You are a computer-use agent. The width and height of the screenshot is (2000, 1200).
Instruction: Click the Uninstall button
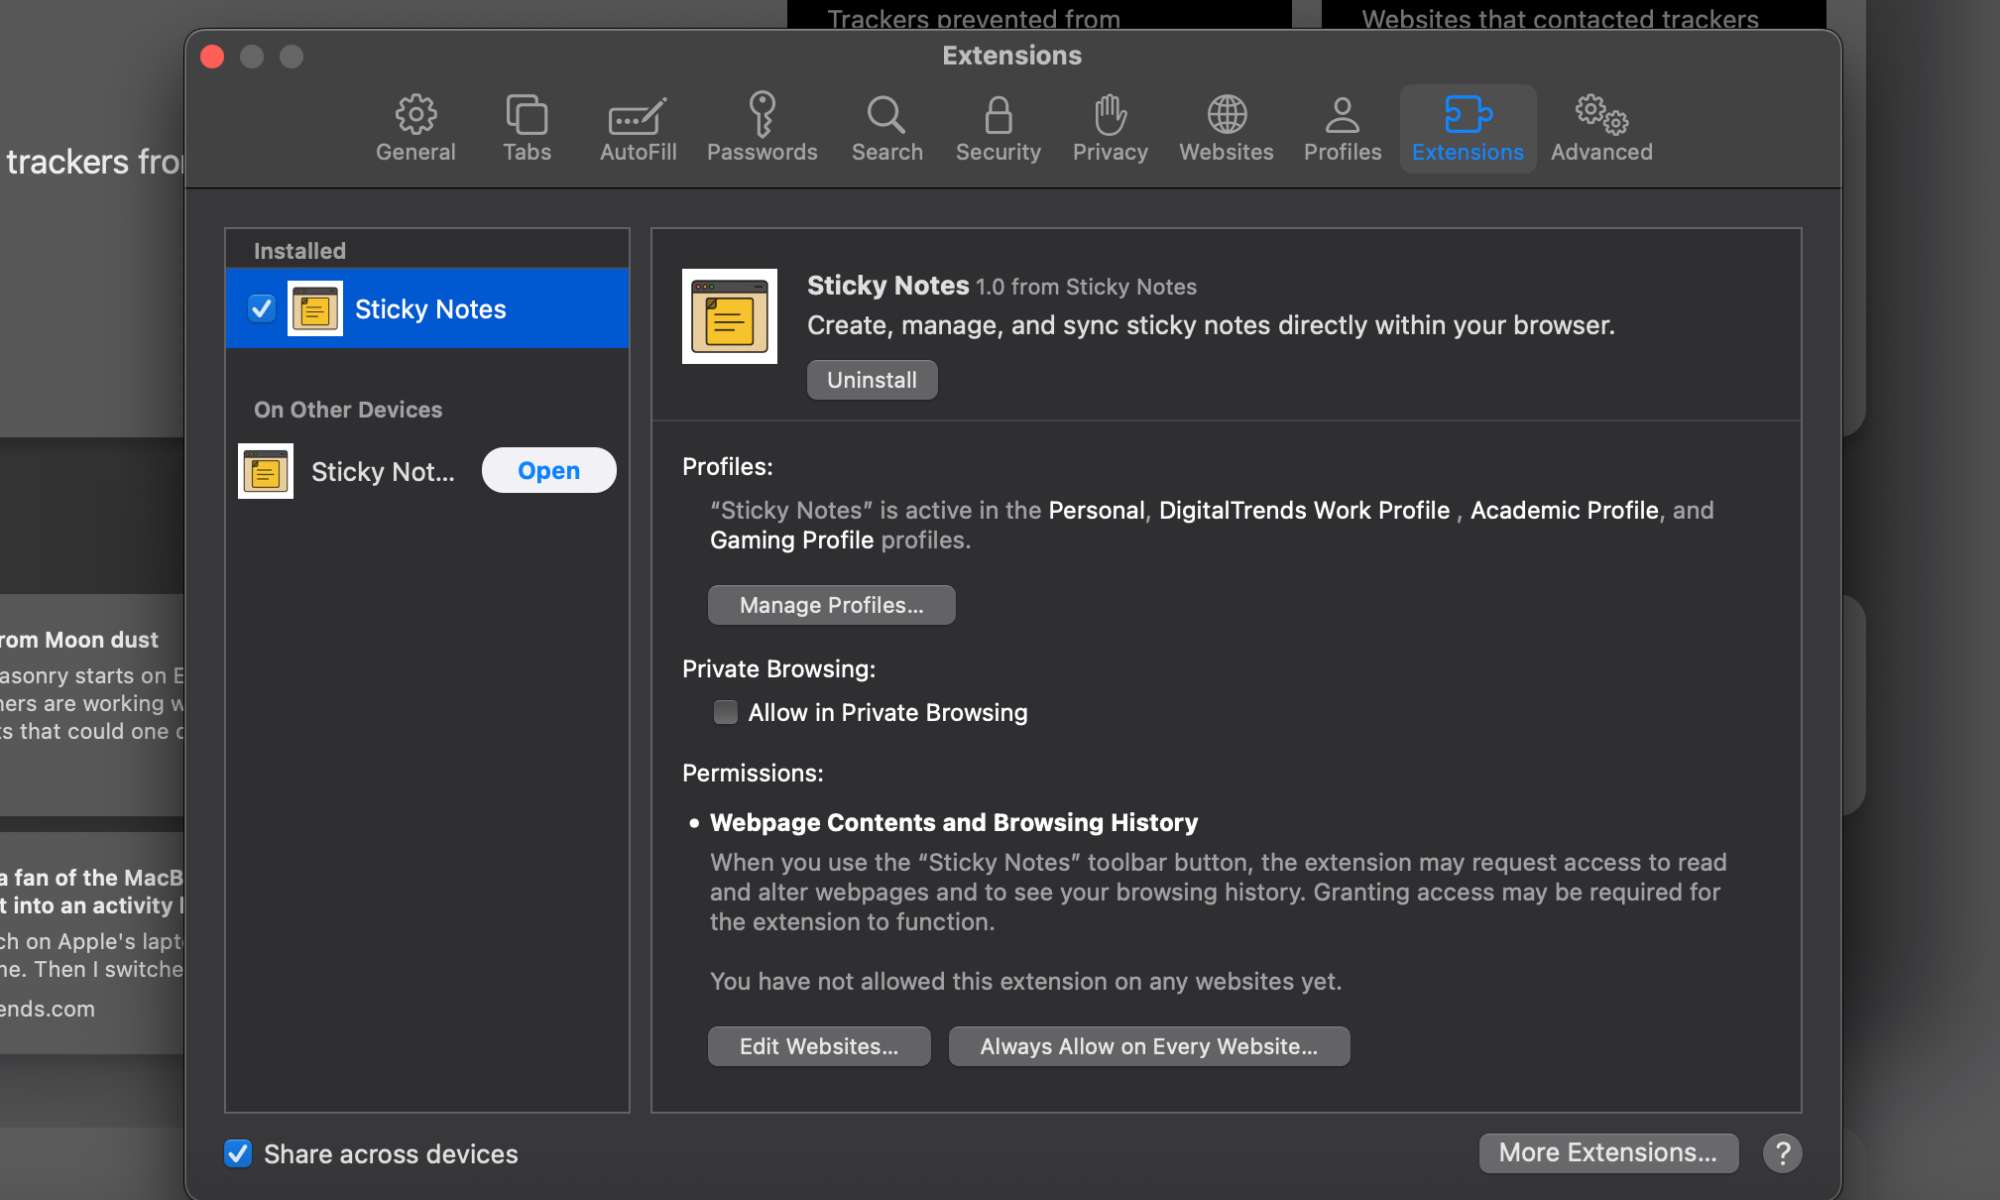click(871, 380)
